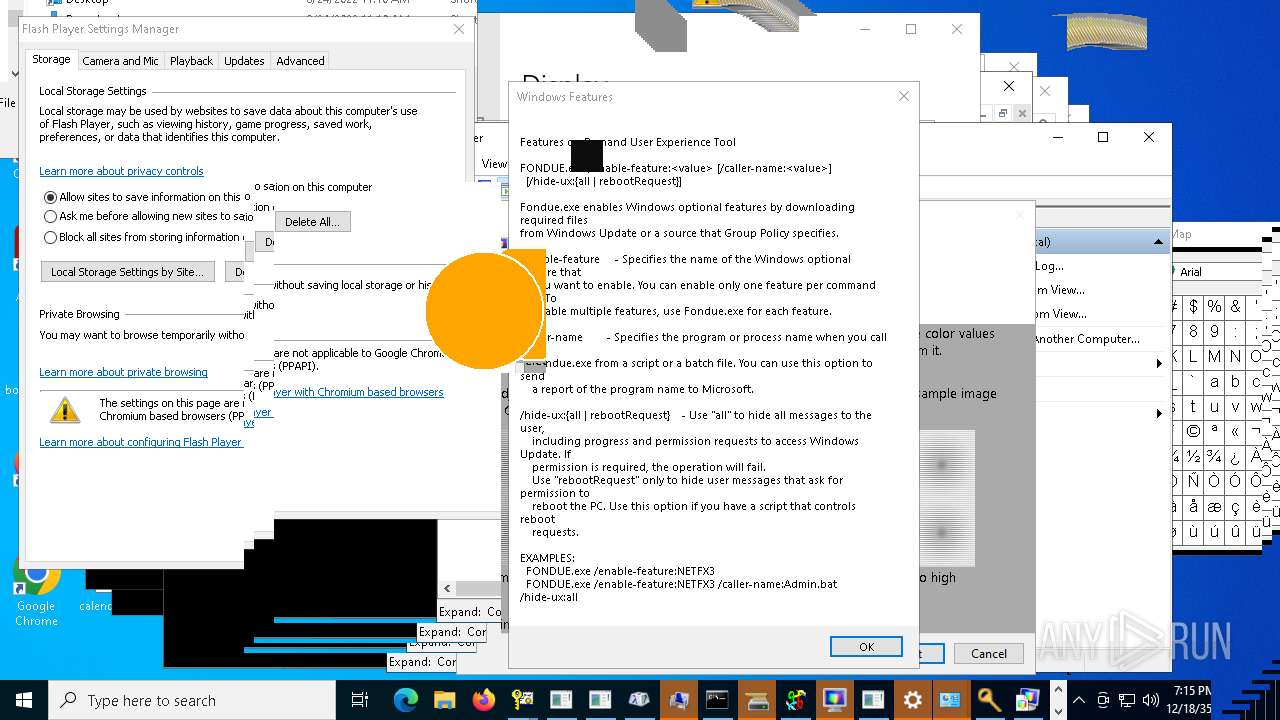The height and width of the screenshot is (720, 1280).
Task: Open the scanner device taskbar icon
Action: [x=756, y=700]
